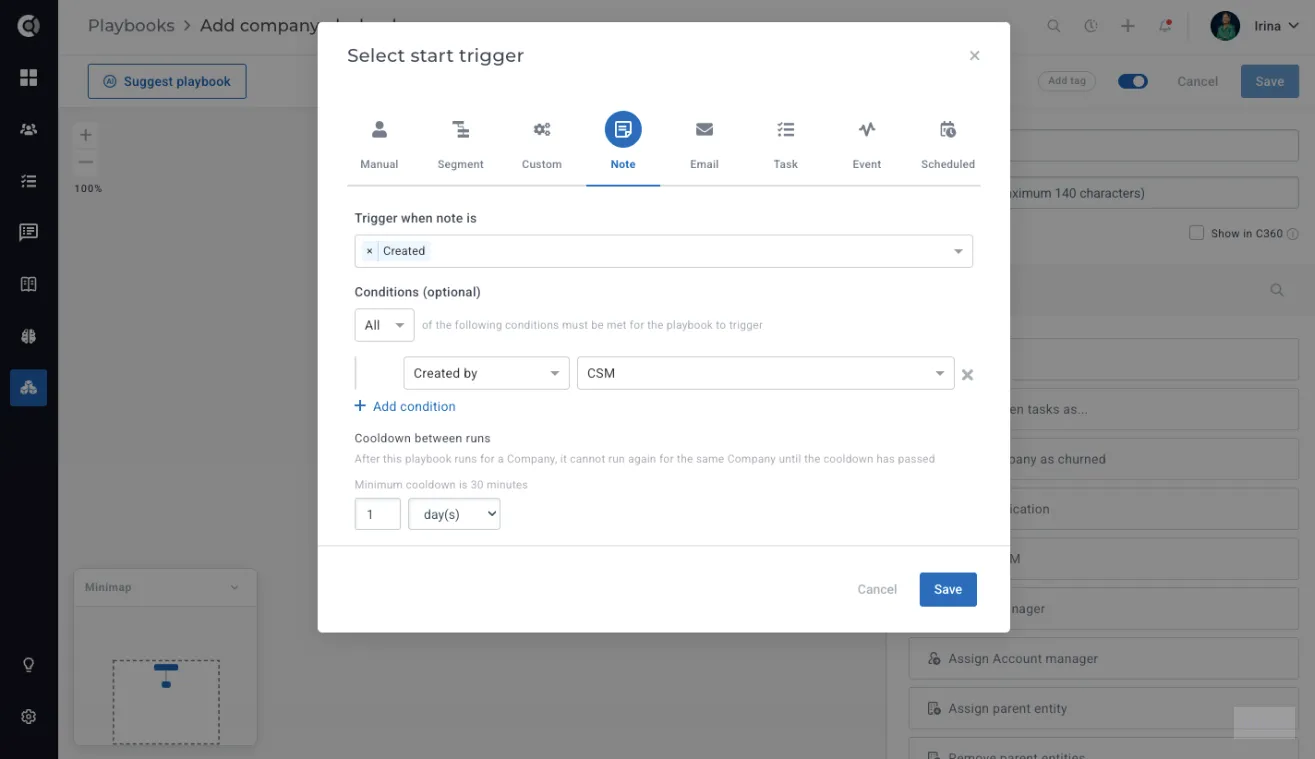Click Save in the trigger dialog
The height and width of the screenshot is (759, 1315).
click(x=948, y=589)
